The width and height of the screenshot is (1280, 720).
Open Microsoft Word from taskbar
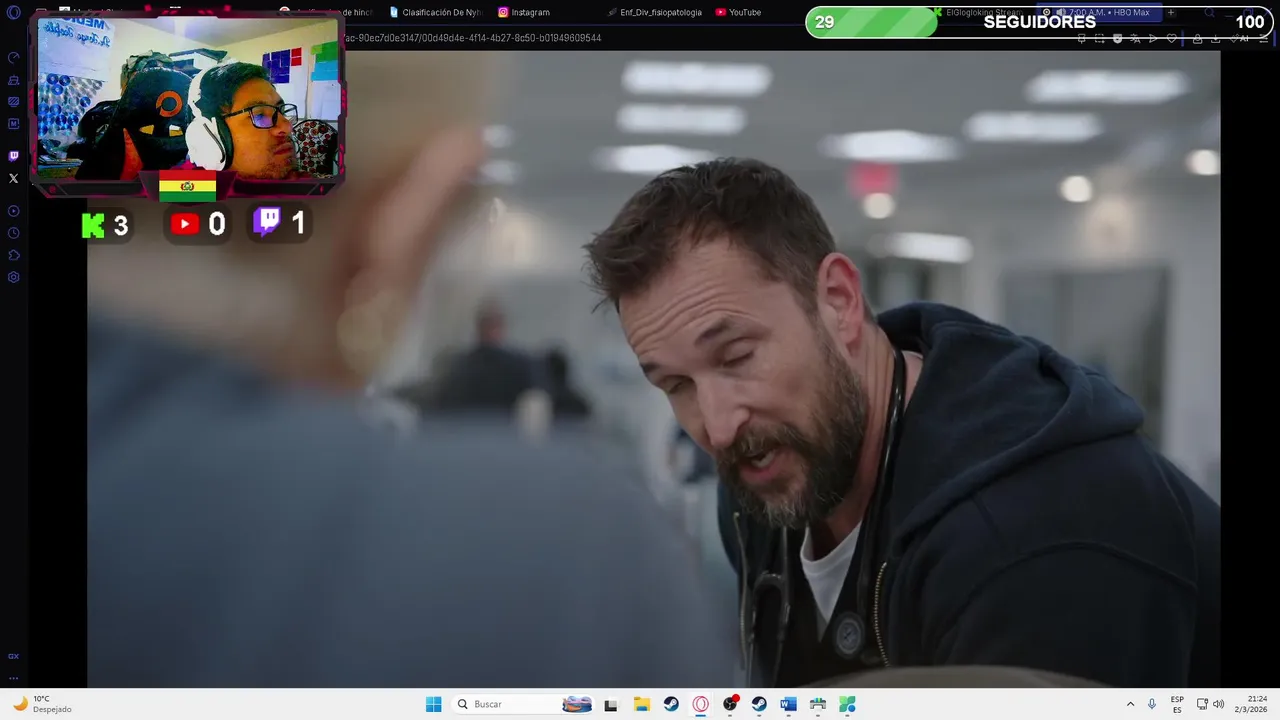click(x=788, y=704)
